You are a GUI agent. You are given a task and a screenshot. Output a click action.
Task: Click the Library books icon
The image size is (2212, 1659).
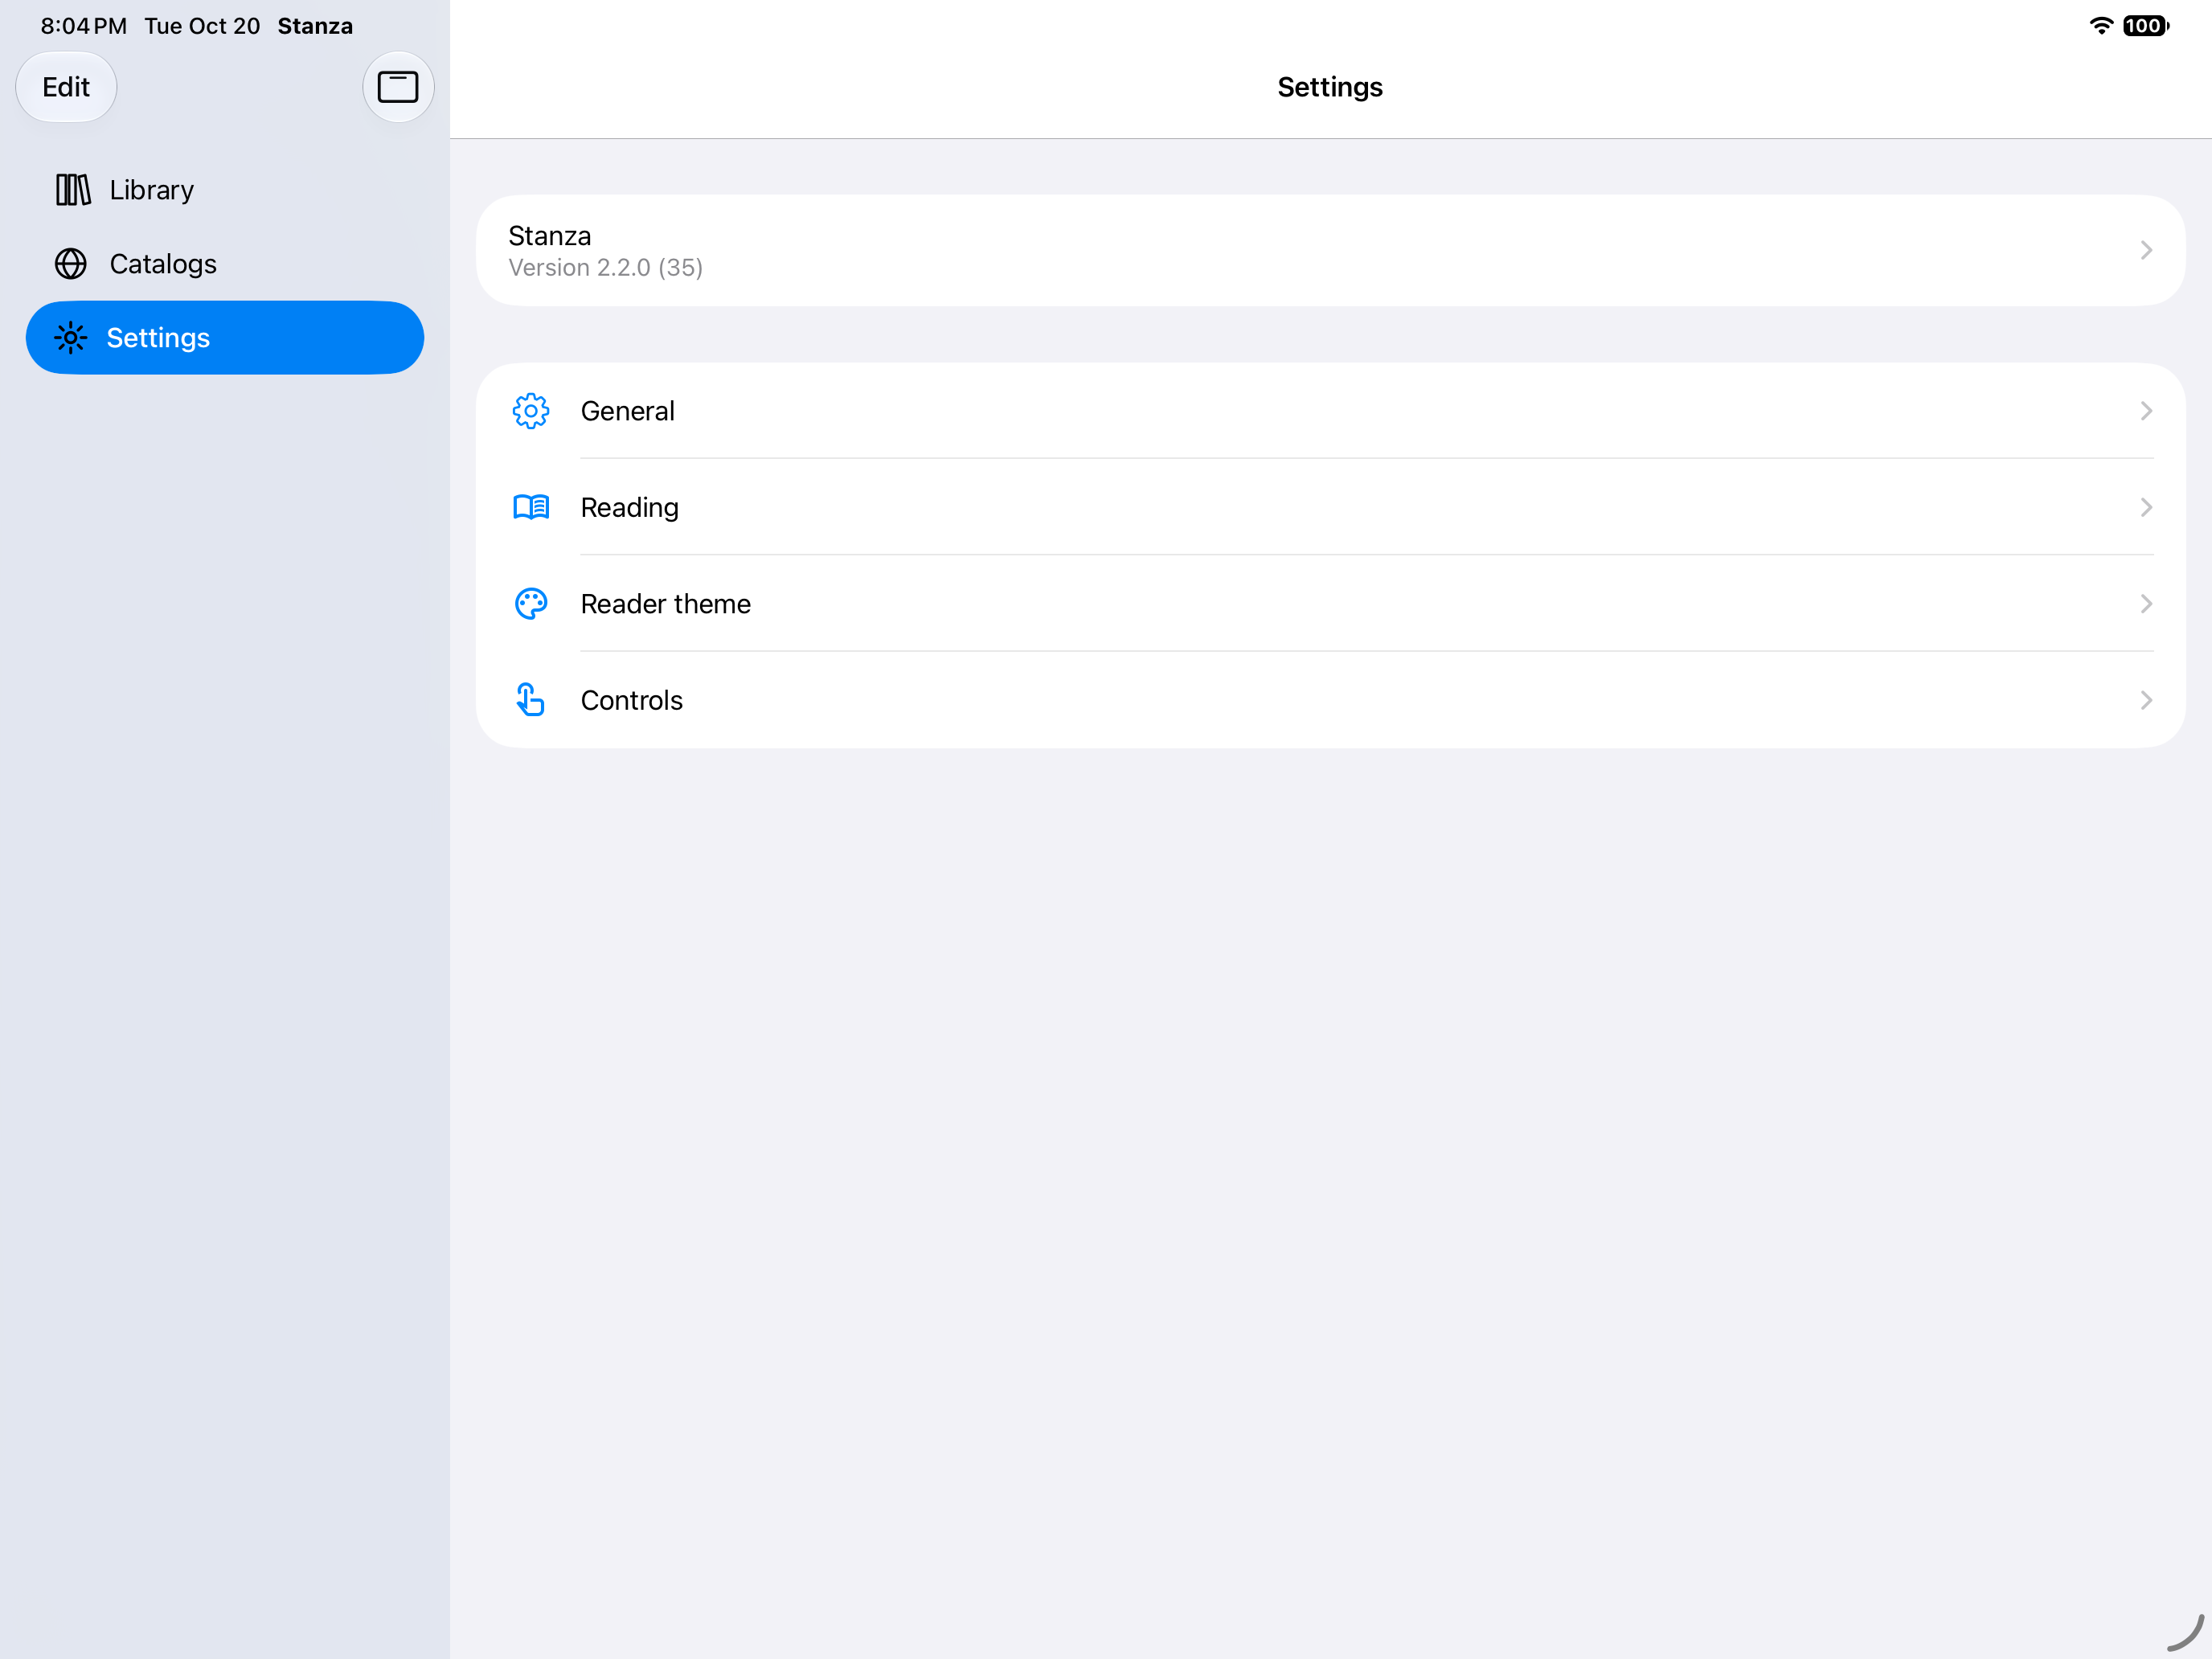pyautogui.click(x=73, y=190)
